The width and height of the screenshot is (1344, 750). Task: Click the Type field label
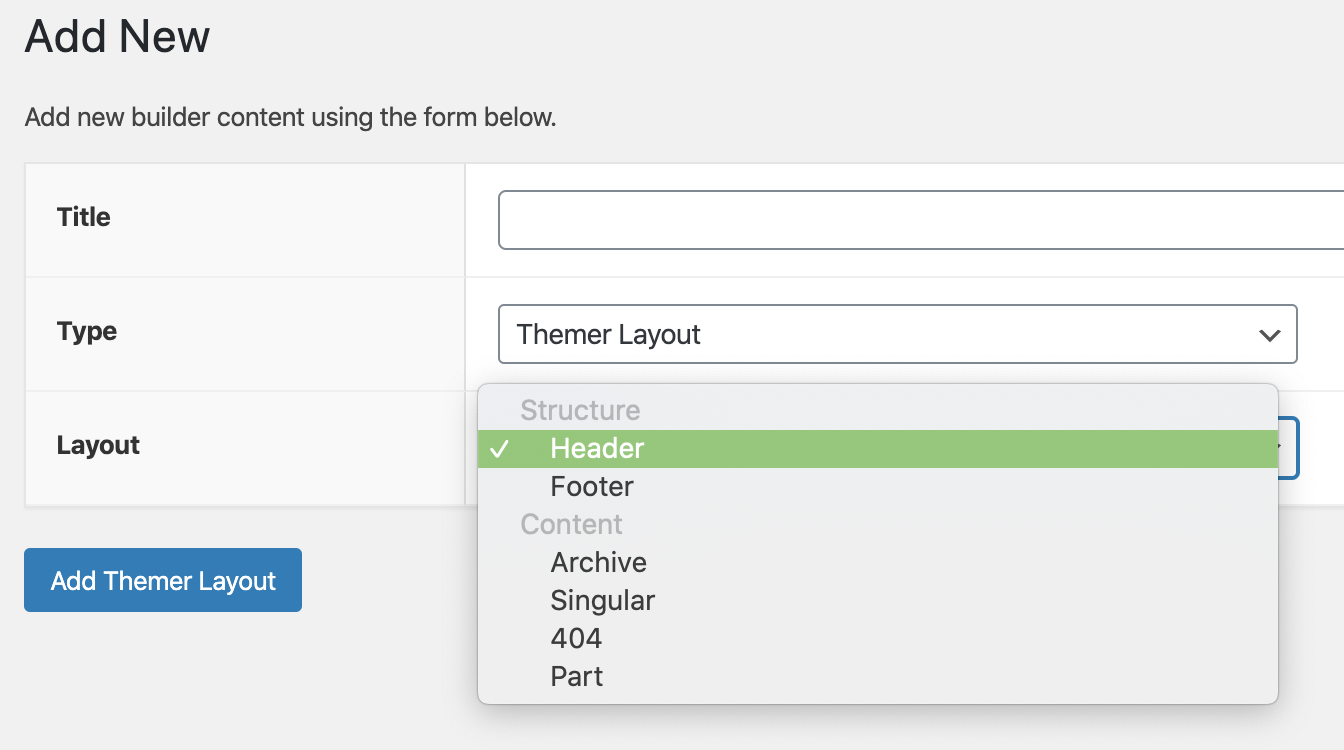tap(87, 331)
